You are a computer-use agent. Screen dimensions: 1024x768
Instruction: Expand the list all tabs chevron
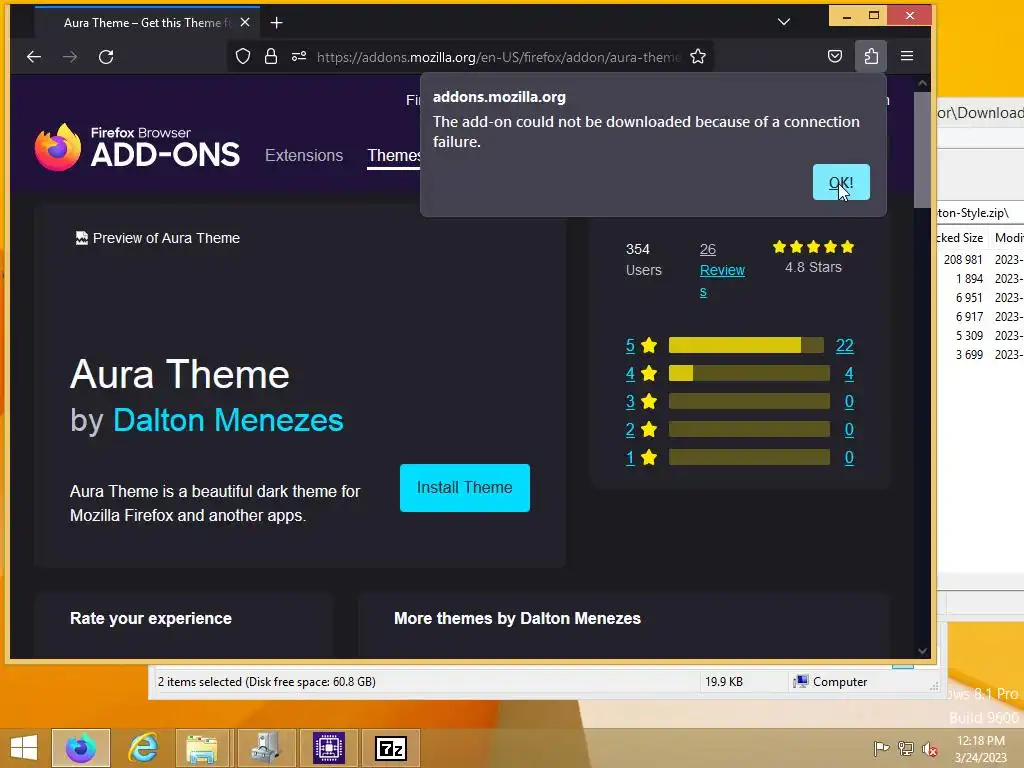[784, 22]
